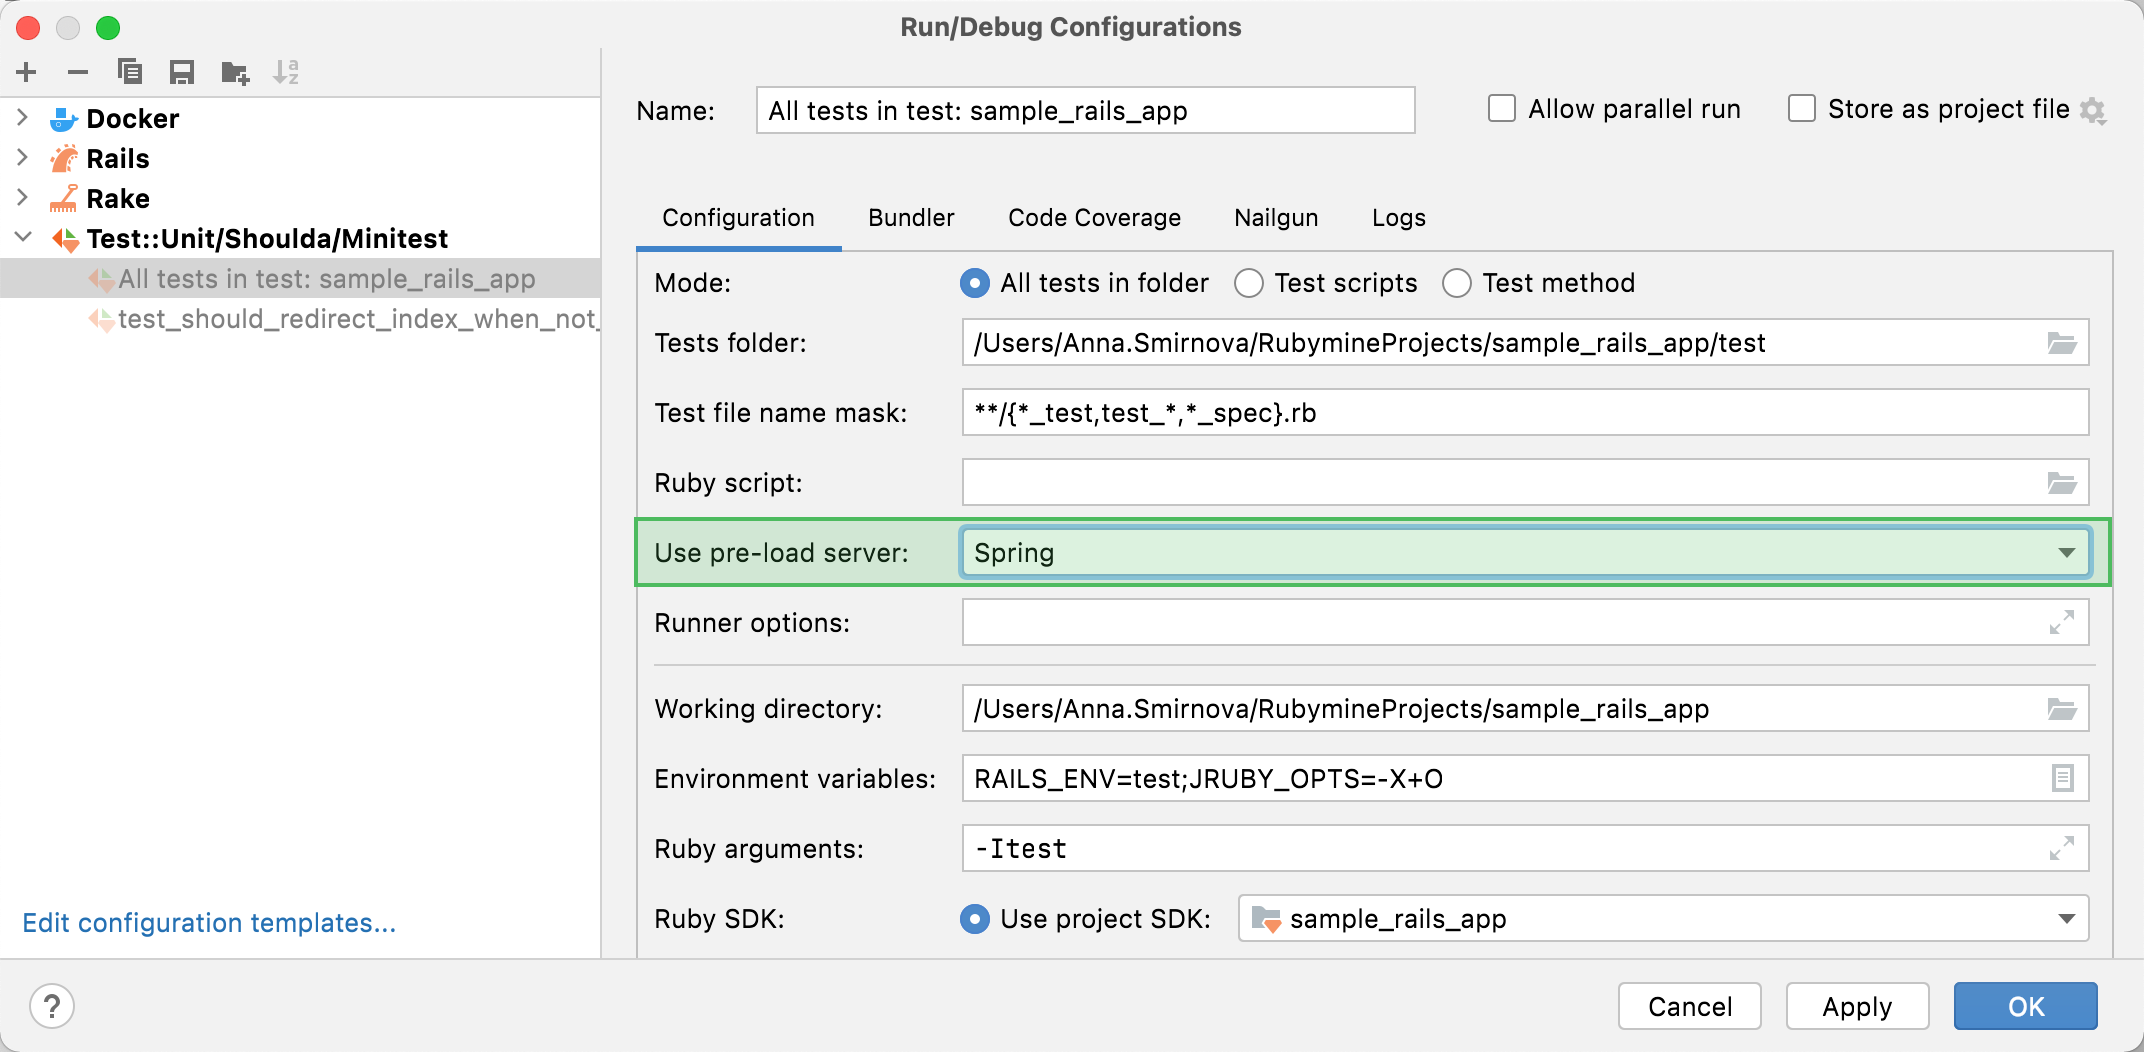Screen dimensions: 2144x1052
Task: Sort configurations alphabetically with the sort icon
Action: (288, 71)
